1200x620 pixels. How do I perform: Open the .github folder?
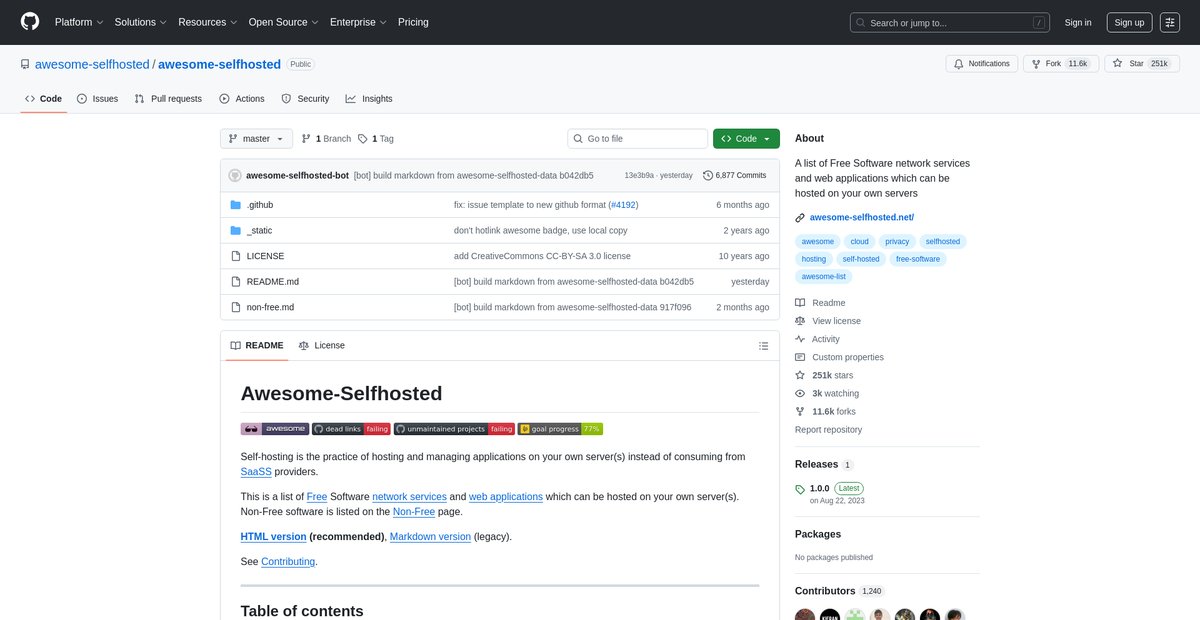260,205
